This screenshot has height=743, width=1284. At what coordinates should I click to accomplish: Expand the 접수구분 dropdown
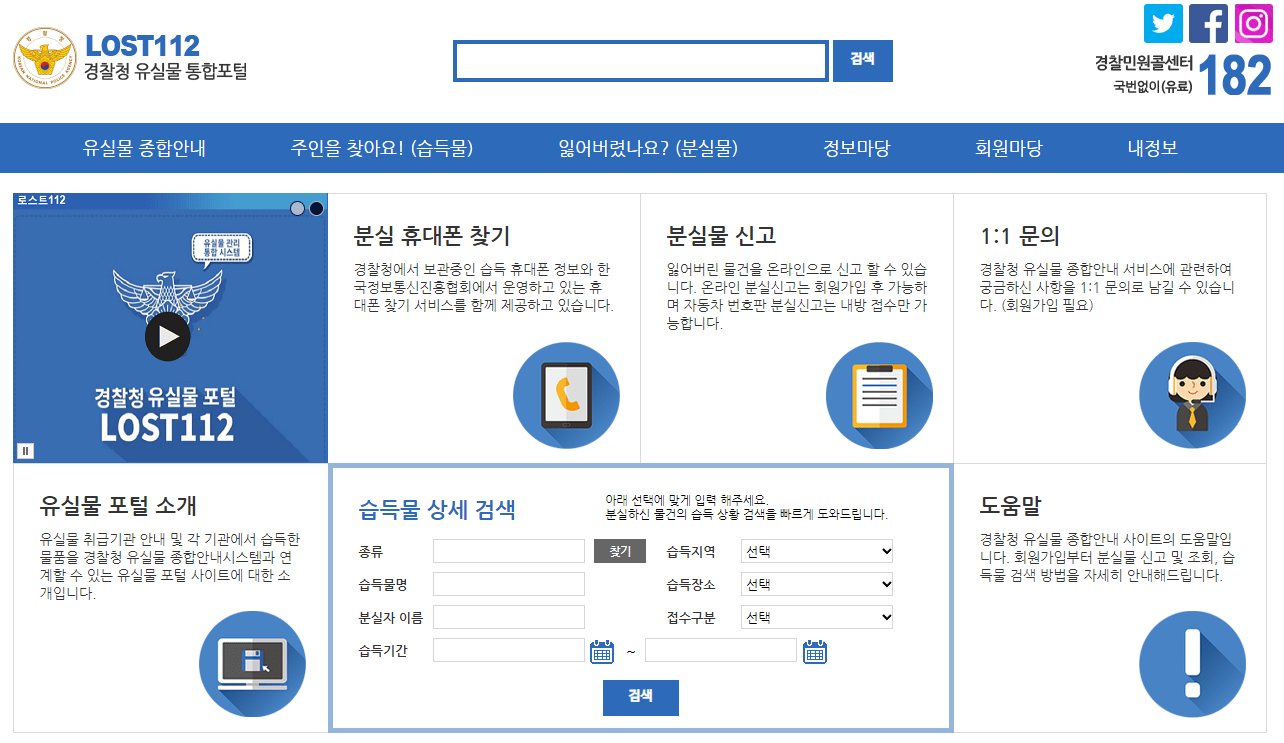pos(817,617)
